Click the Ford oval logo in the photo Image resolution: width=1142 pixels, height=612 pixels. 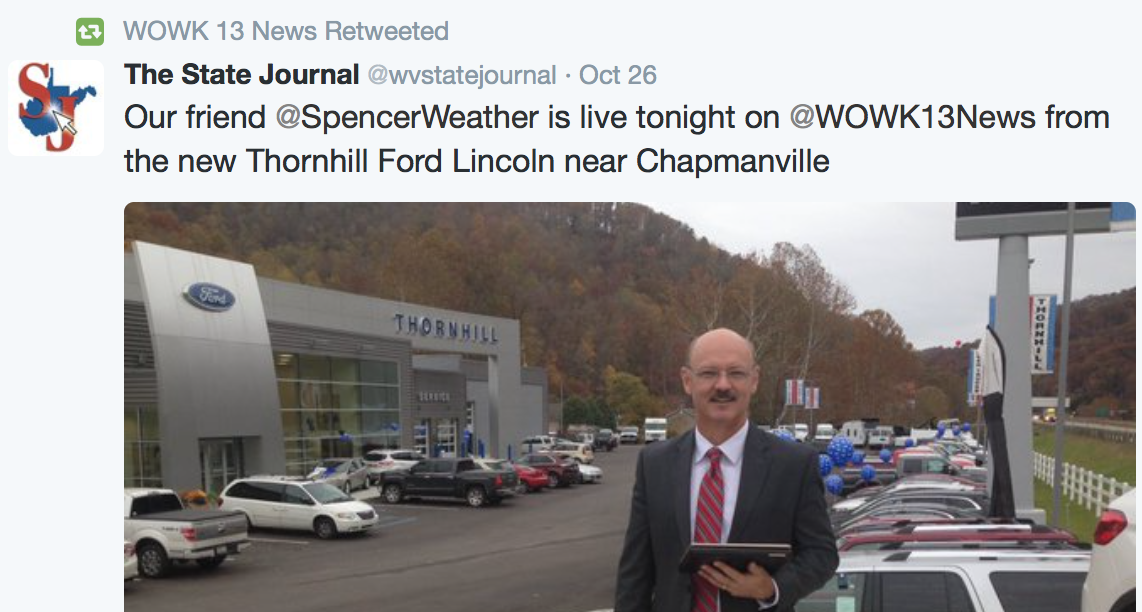(210, 297)
